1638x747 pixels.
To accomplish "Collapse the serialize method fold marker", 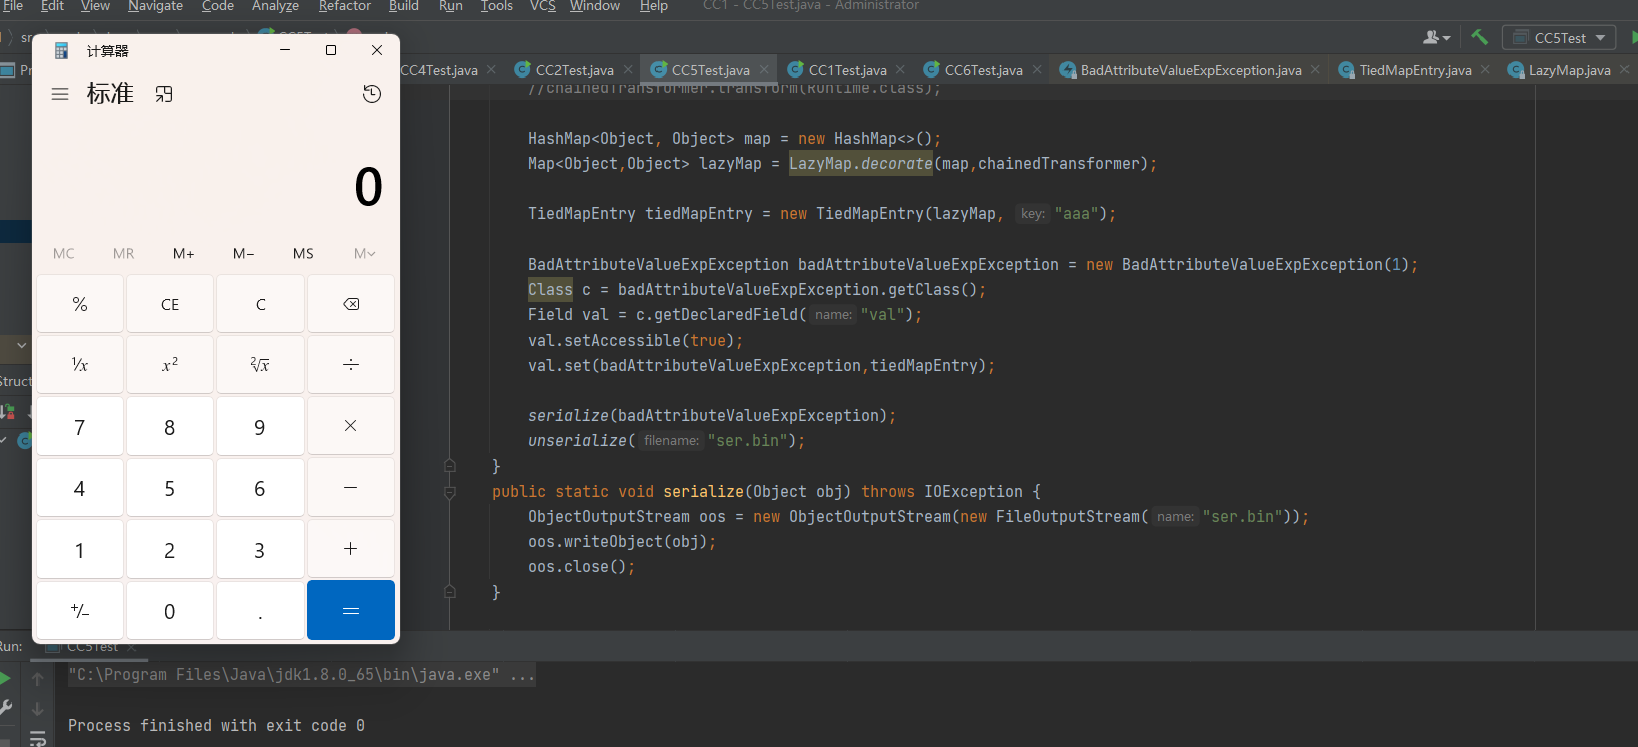I will [x=450, y=492].
